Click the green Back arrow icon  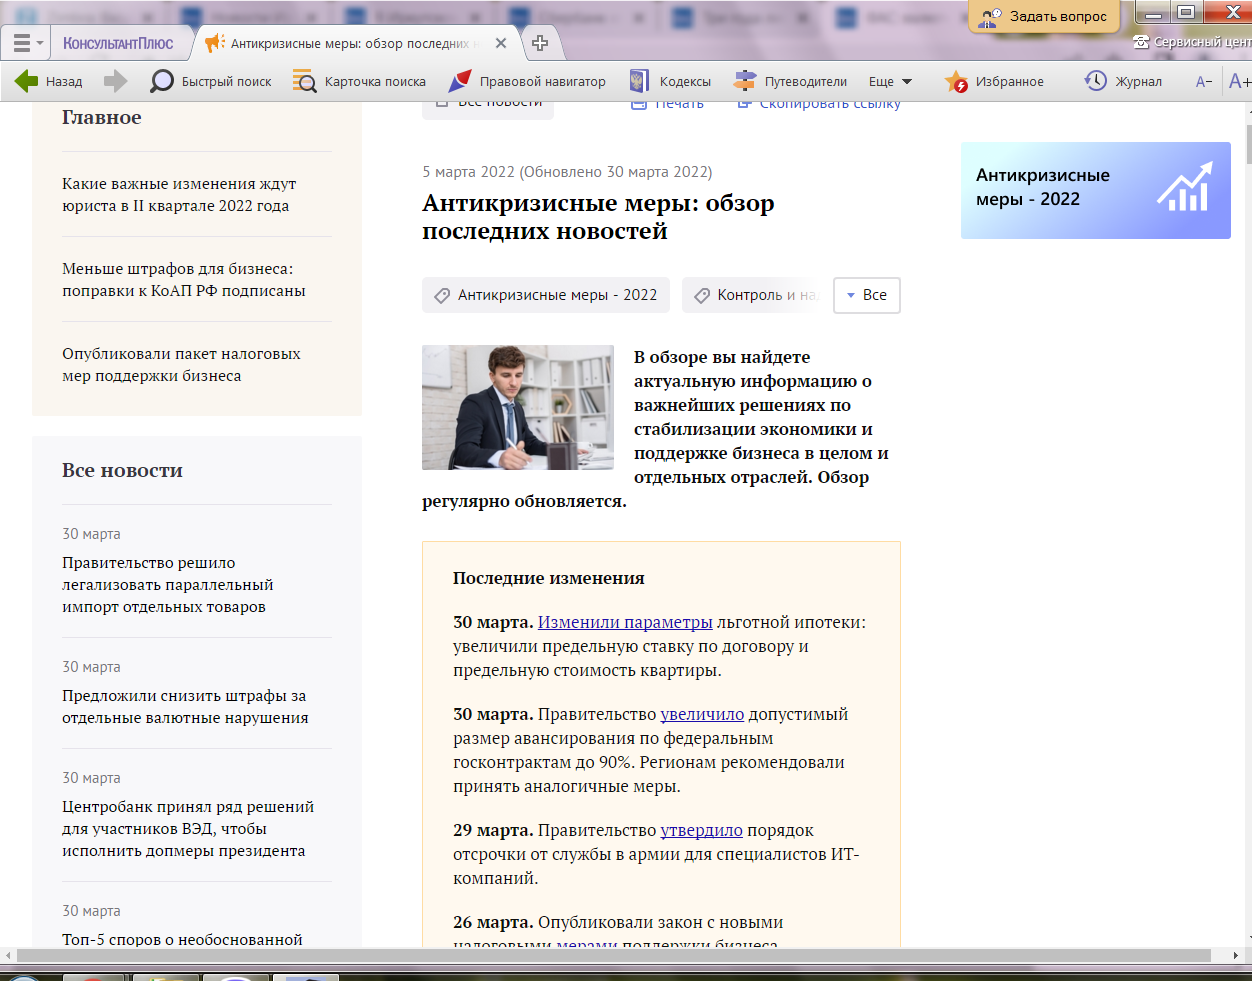[x=27, y=81]
